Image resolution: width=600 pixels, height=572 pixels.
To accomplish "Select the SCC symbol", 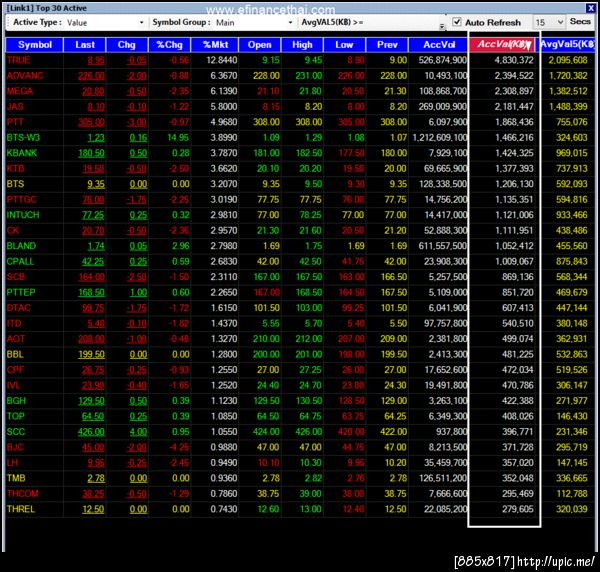I will click(16, 432).
